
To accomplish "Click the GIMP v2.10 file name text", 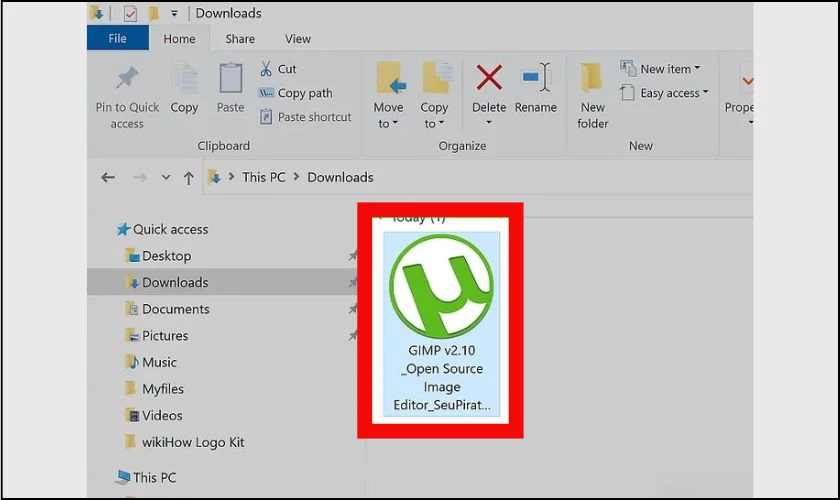I will pos(441,377).
